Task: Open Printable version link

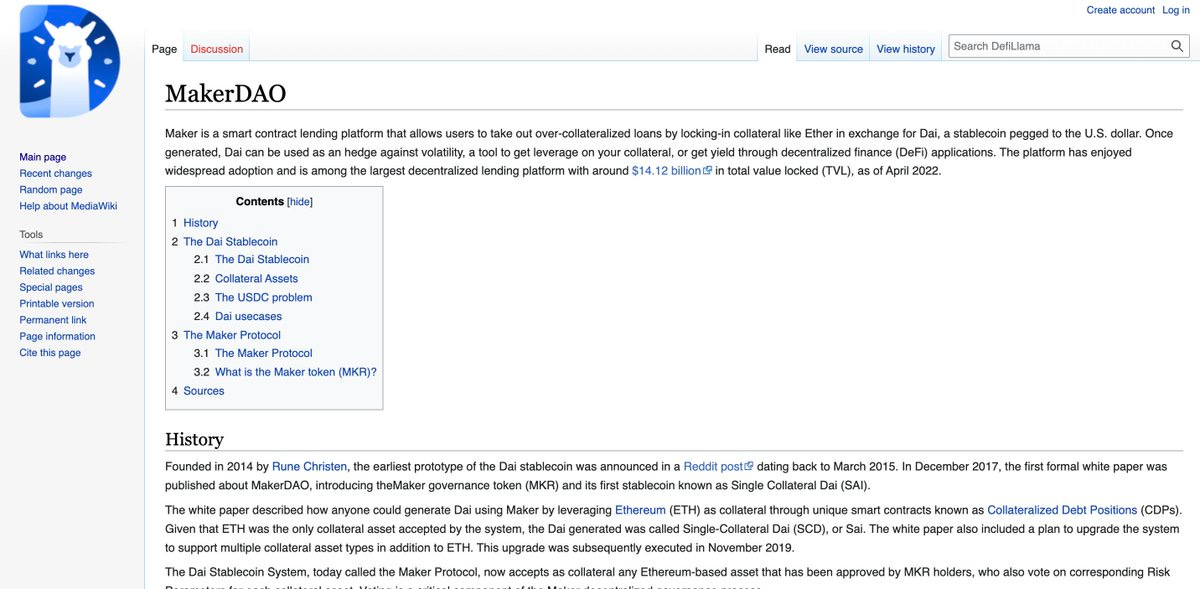Action: tap(57, 304)
